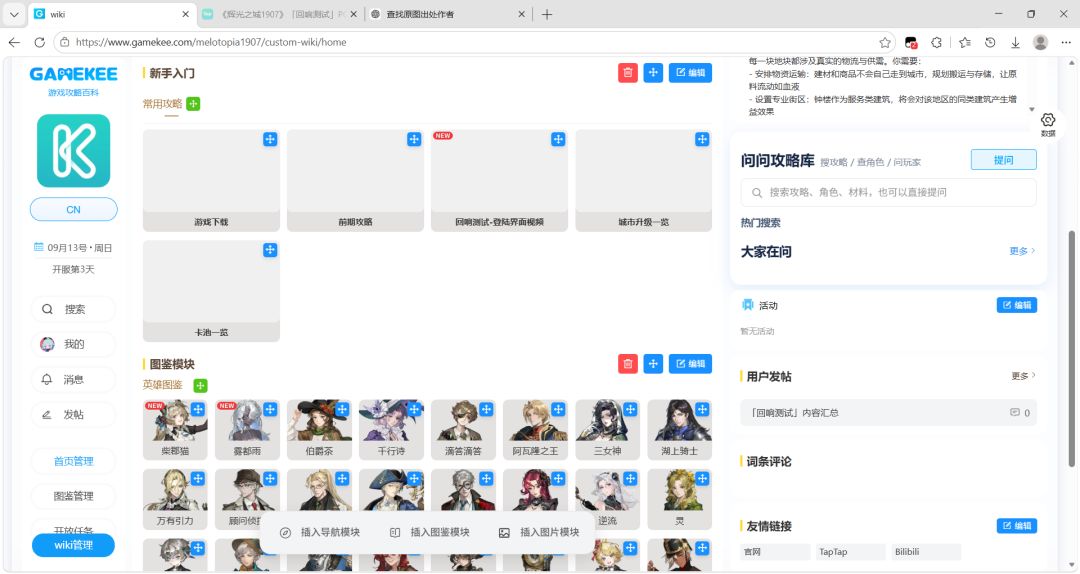Open a new browser tab
Screen dimensions: 1080x574
pos(547,14)
